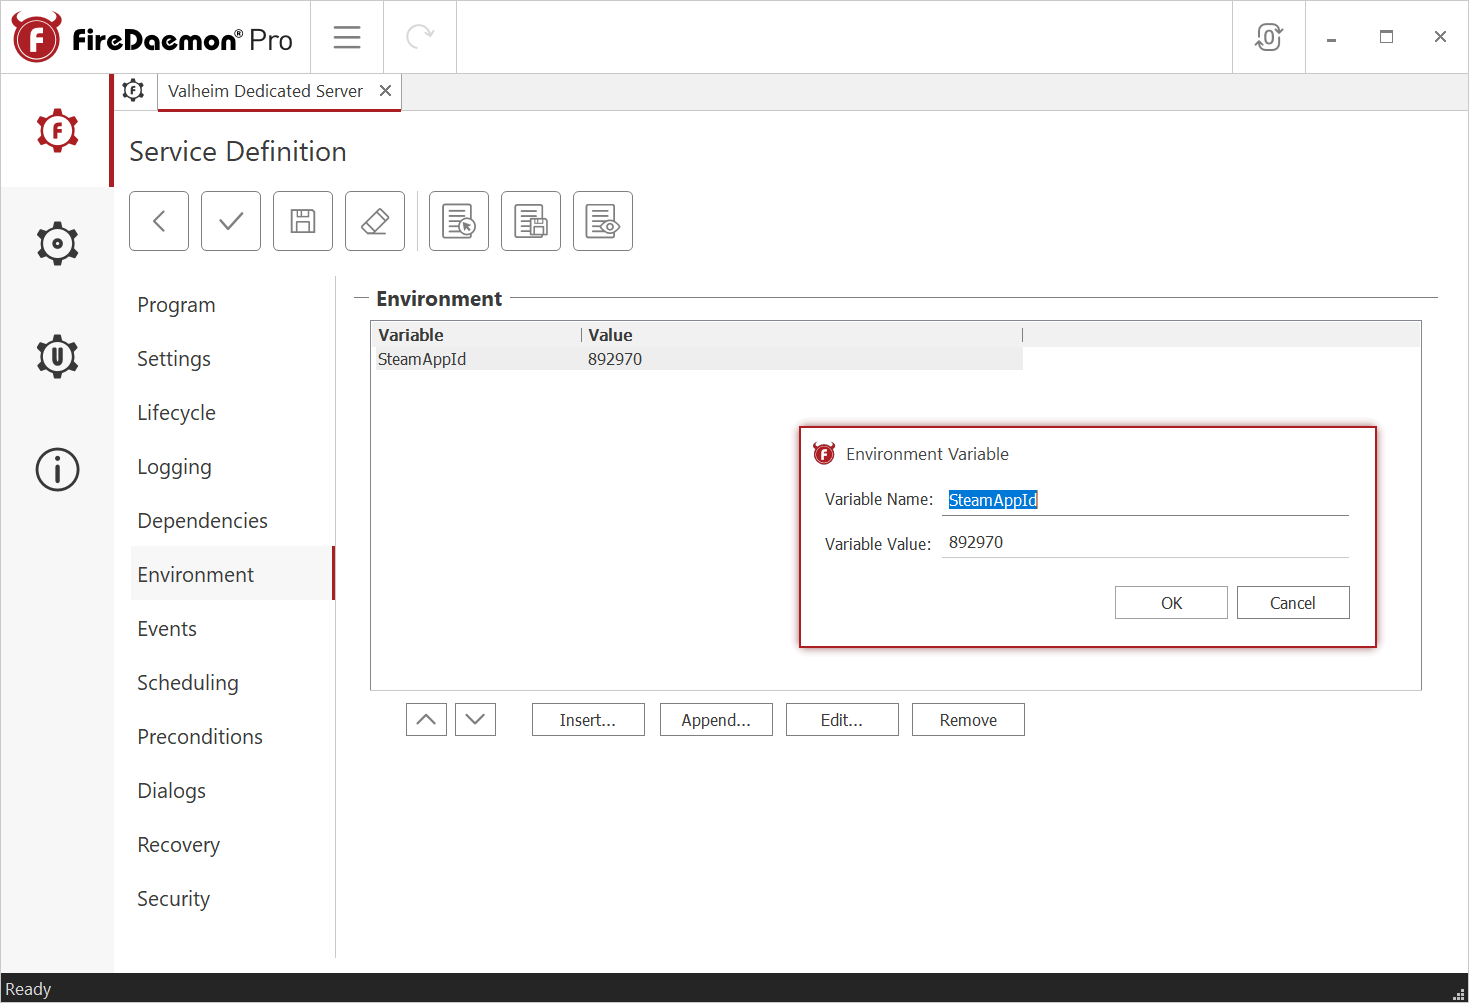
Task: Click the document with save toolbar icon
Action: [531, 221]
